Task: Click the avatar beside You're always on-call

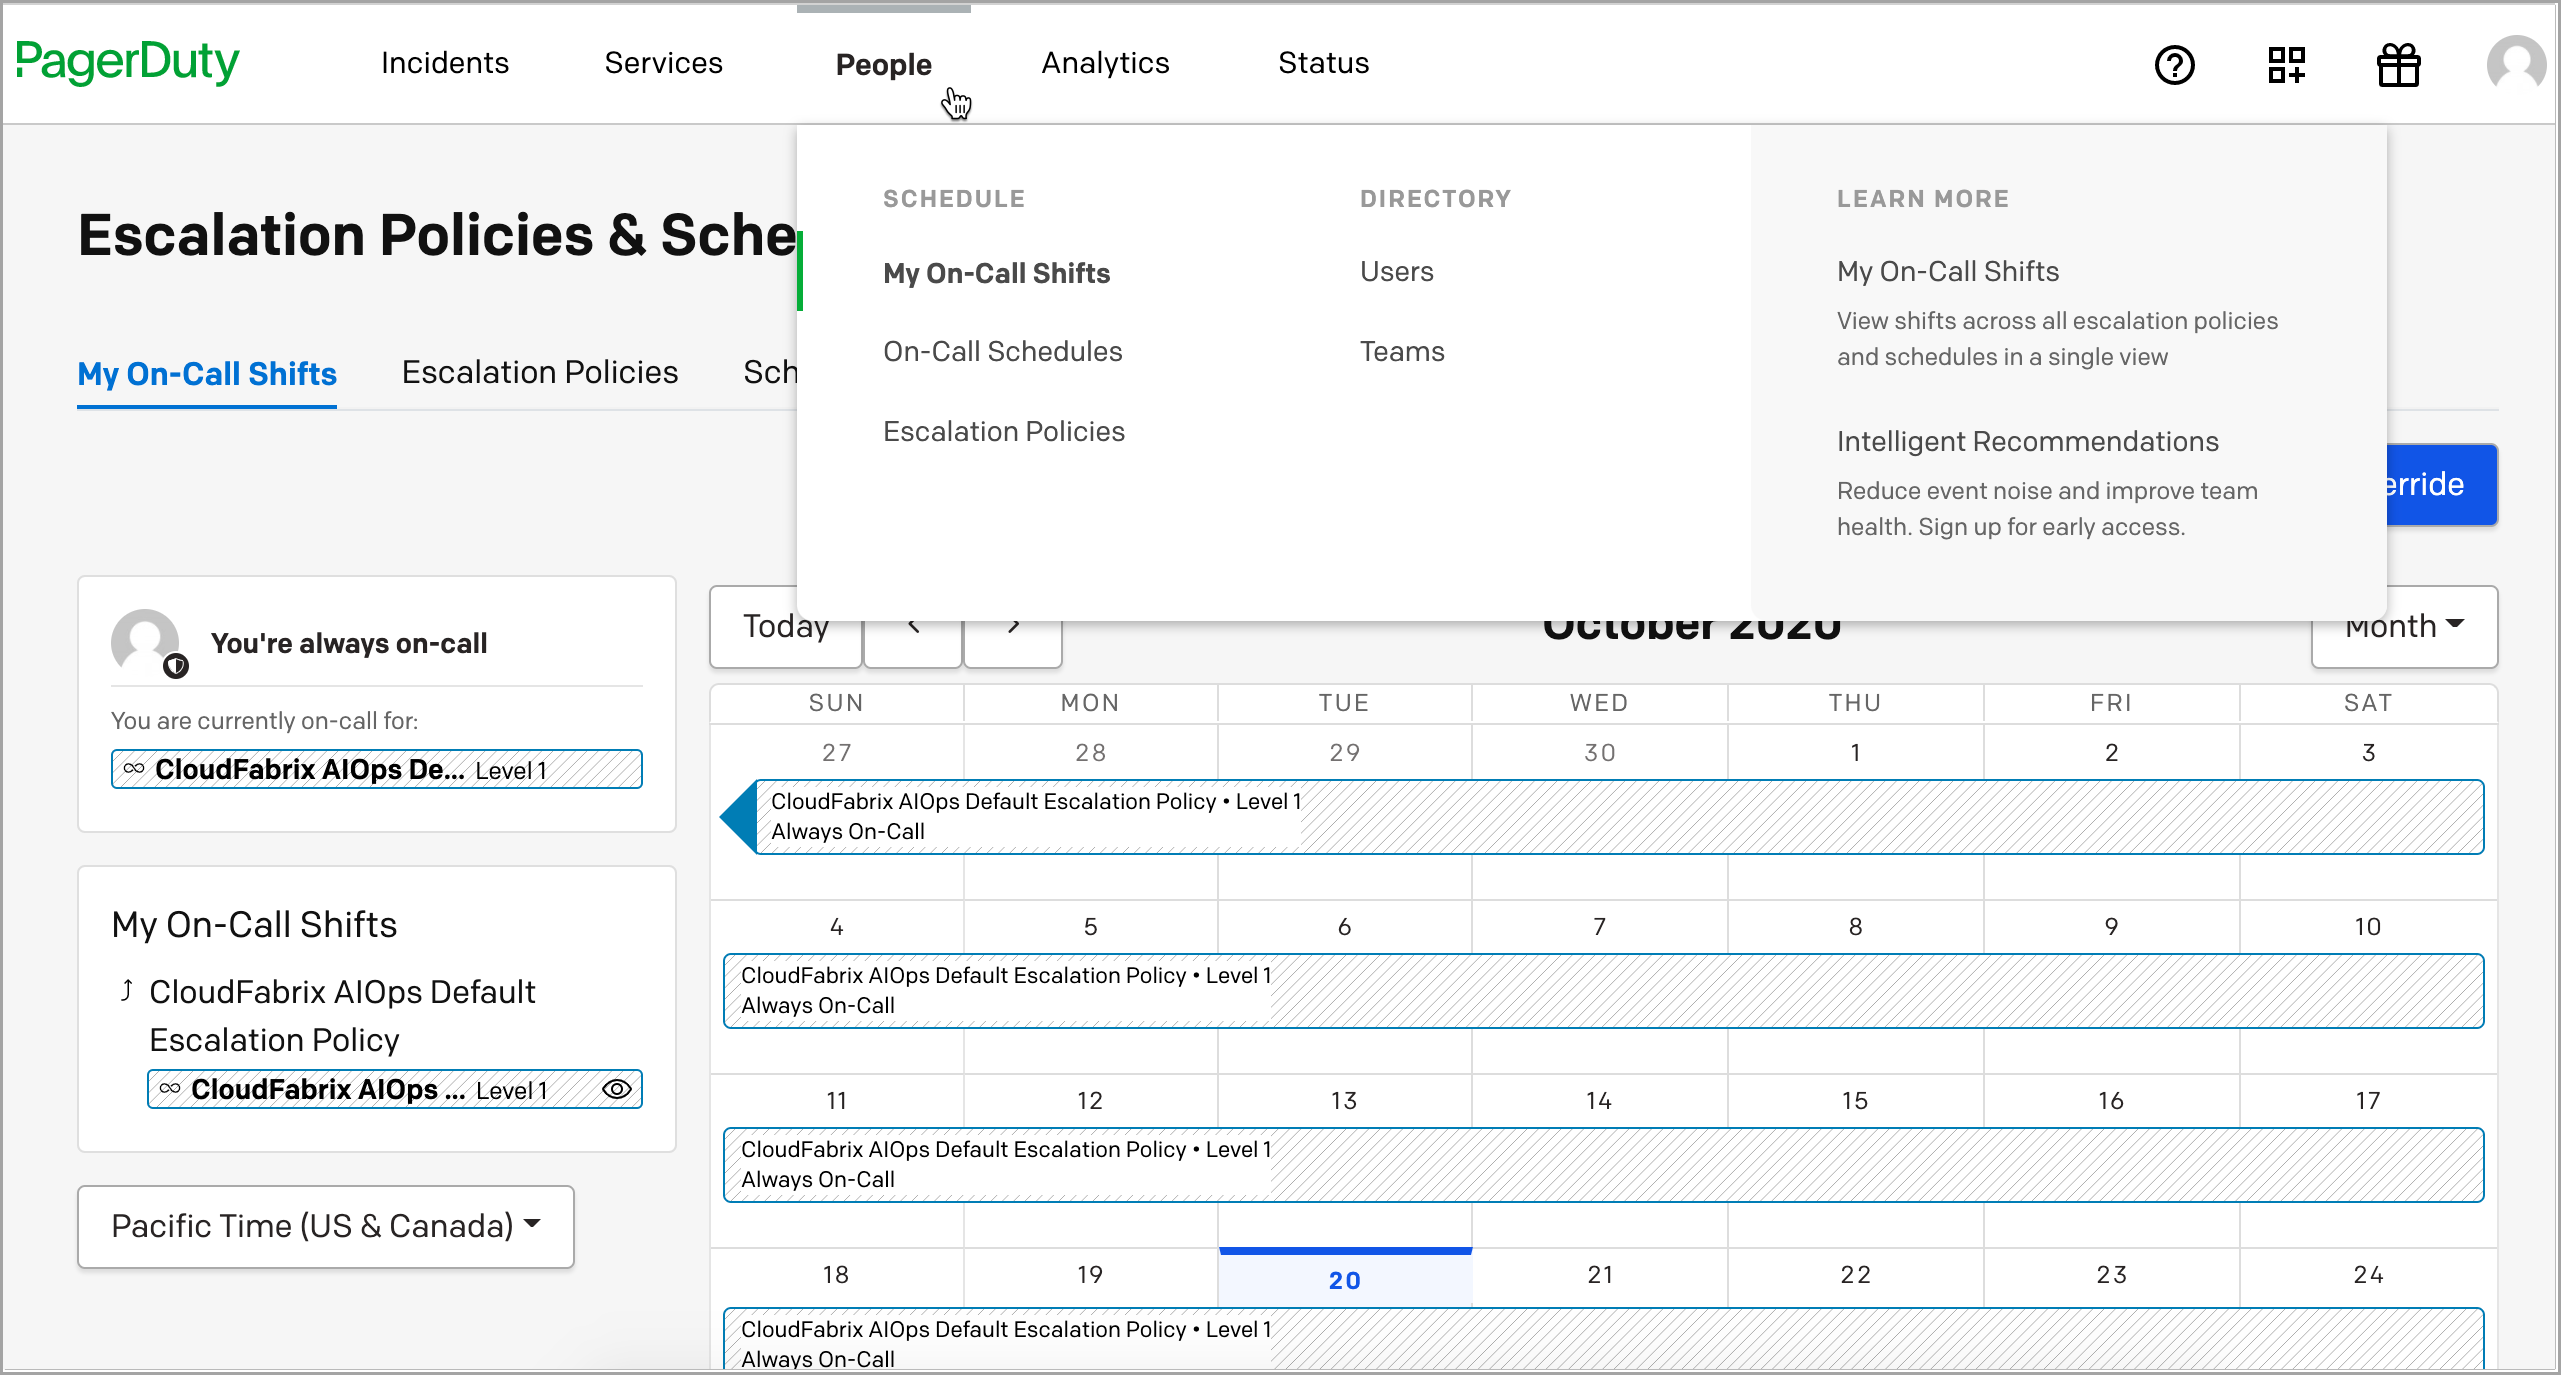Action: pos(145,643)
